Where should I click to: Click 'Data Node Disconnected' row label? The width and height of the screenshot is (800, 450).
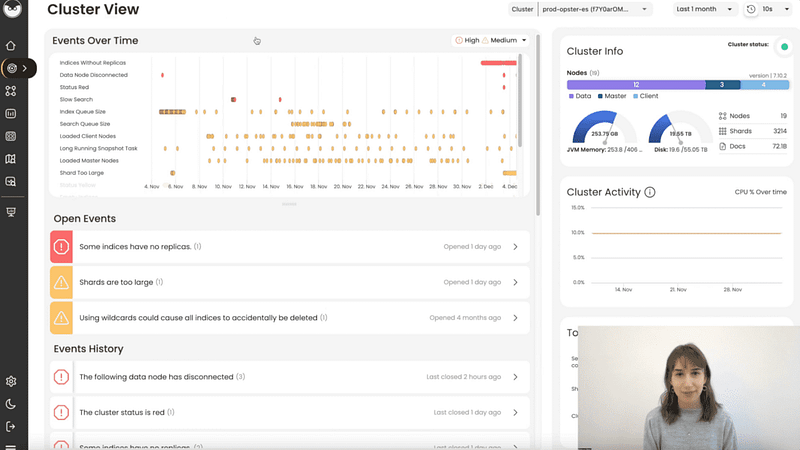(93, 75)
